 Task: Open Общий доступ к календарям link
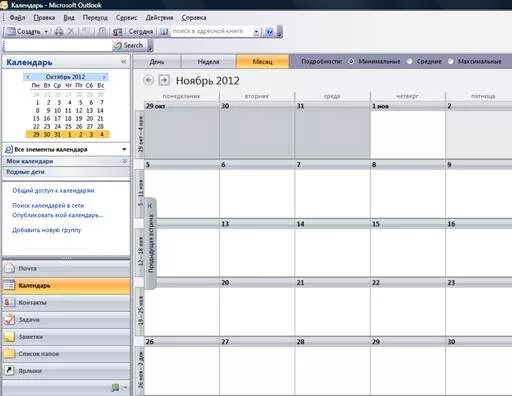pos(53,191)
